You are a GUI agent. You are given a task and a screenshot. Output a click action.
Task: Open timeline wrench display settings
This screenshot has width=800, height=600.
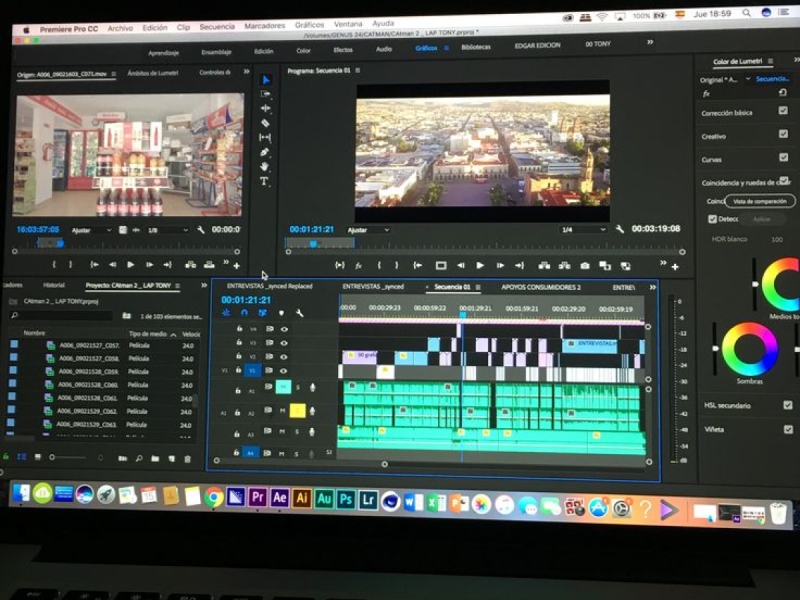(299, 313)
